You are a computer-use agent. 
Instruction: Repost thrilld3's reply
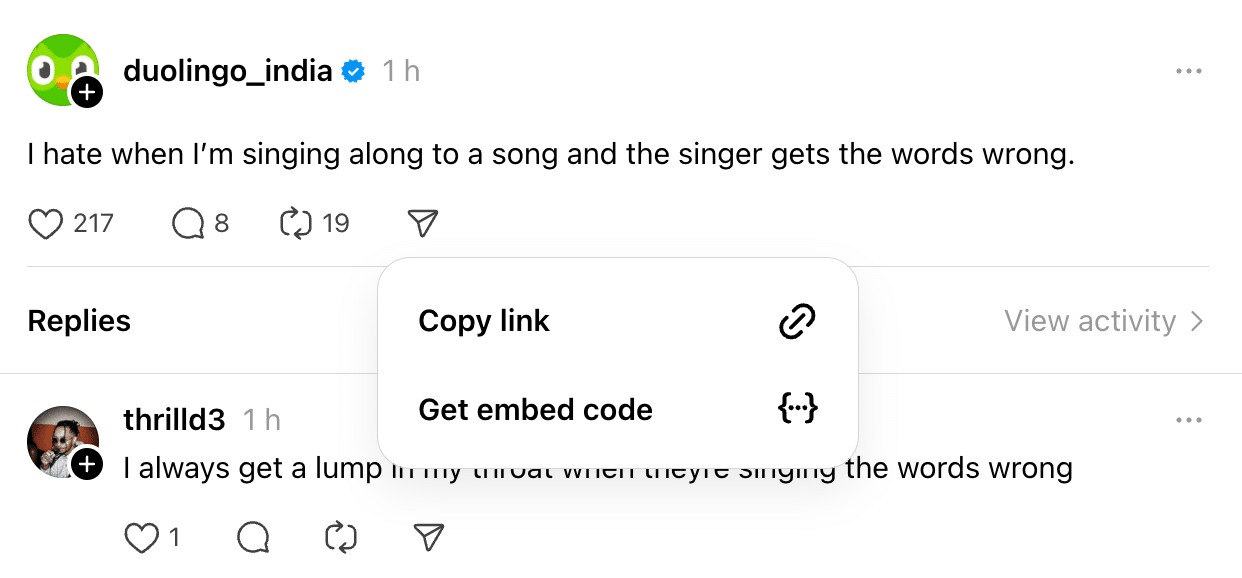pyautogui.click(x=339, y=537)
